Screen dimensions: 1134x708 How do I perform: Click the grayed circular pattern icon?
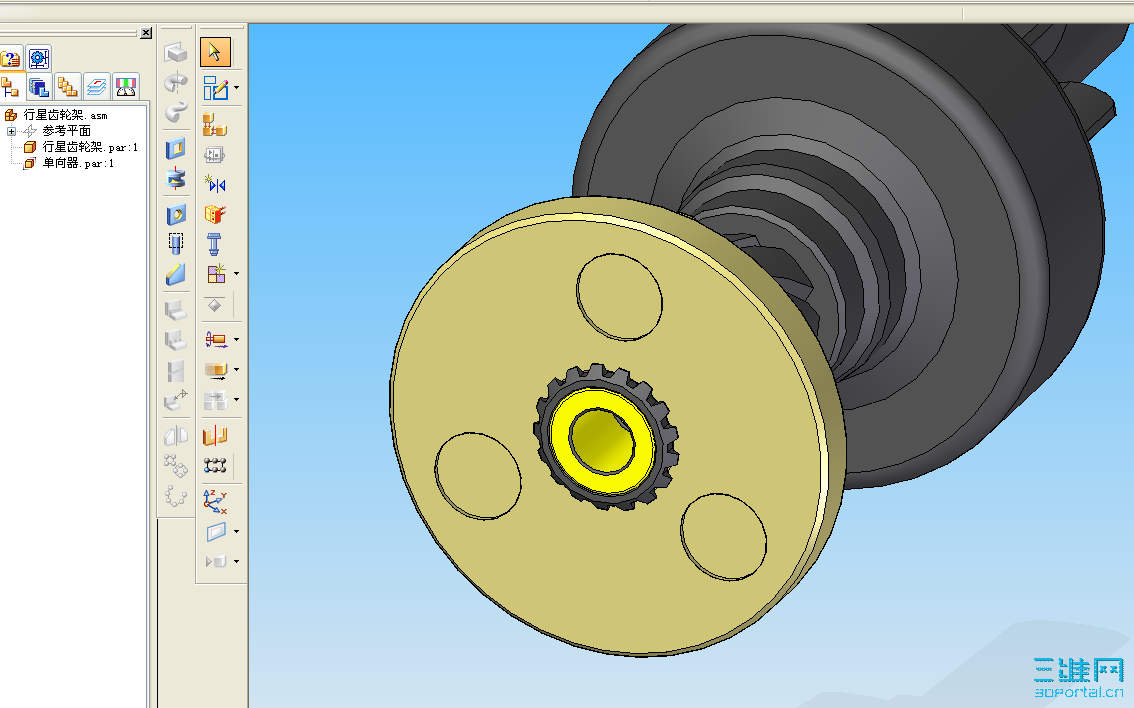click(176, 496)
